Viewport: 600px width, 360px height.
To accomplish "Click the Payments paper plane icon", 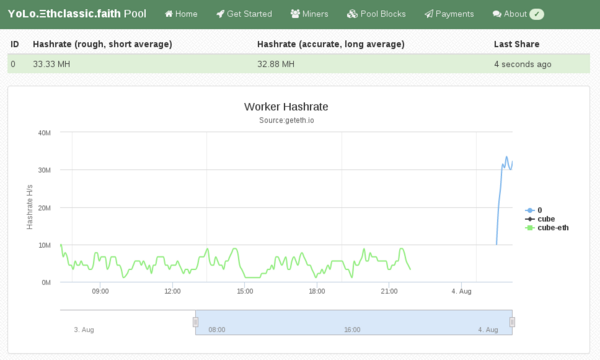I will tap(429, 14).
